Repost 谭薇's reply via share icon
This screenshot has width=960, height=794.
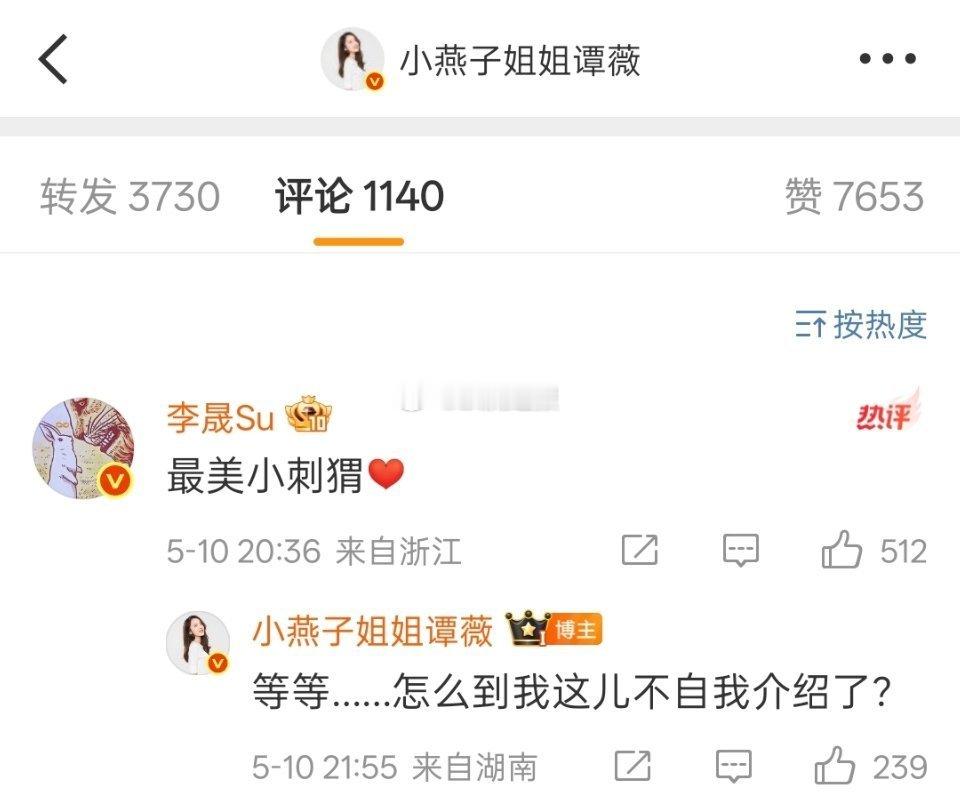pyautogui.click(x=632, y=765)
